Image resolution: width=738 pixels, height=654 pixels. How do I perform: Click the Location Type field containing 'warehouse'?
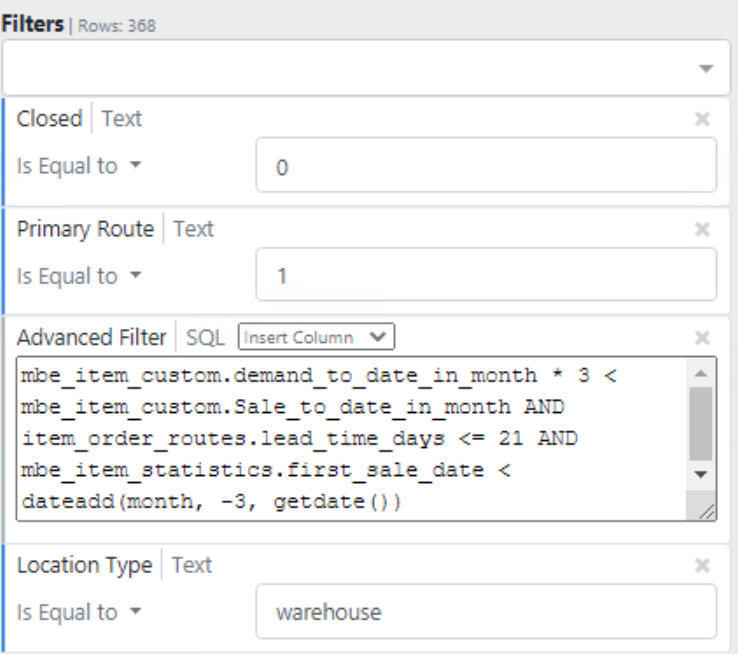coord(486,612)
